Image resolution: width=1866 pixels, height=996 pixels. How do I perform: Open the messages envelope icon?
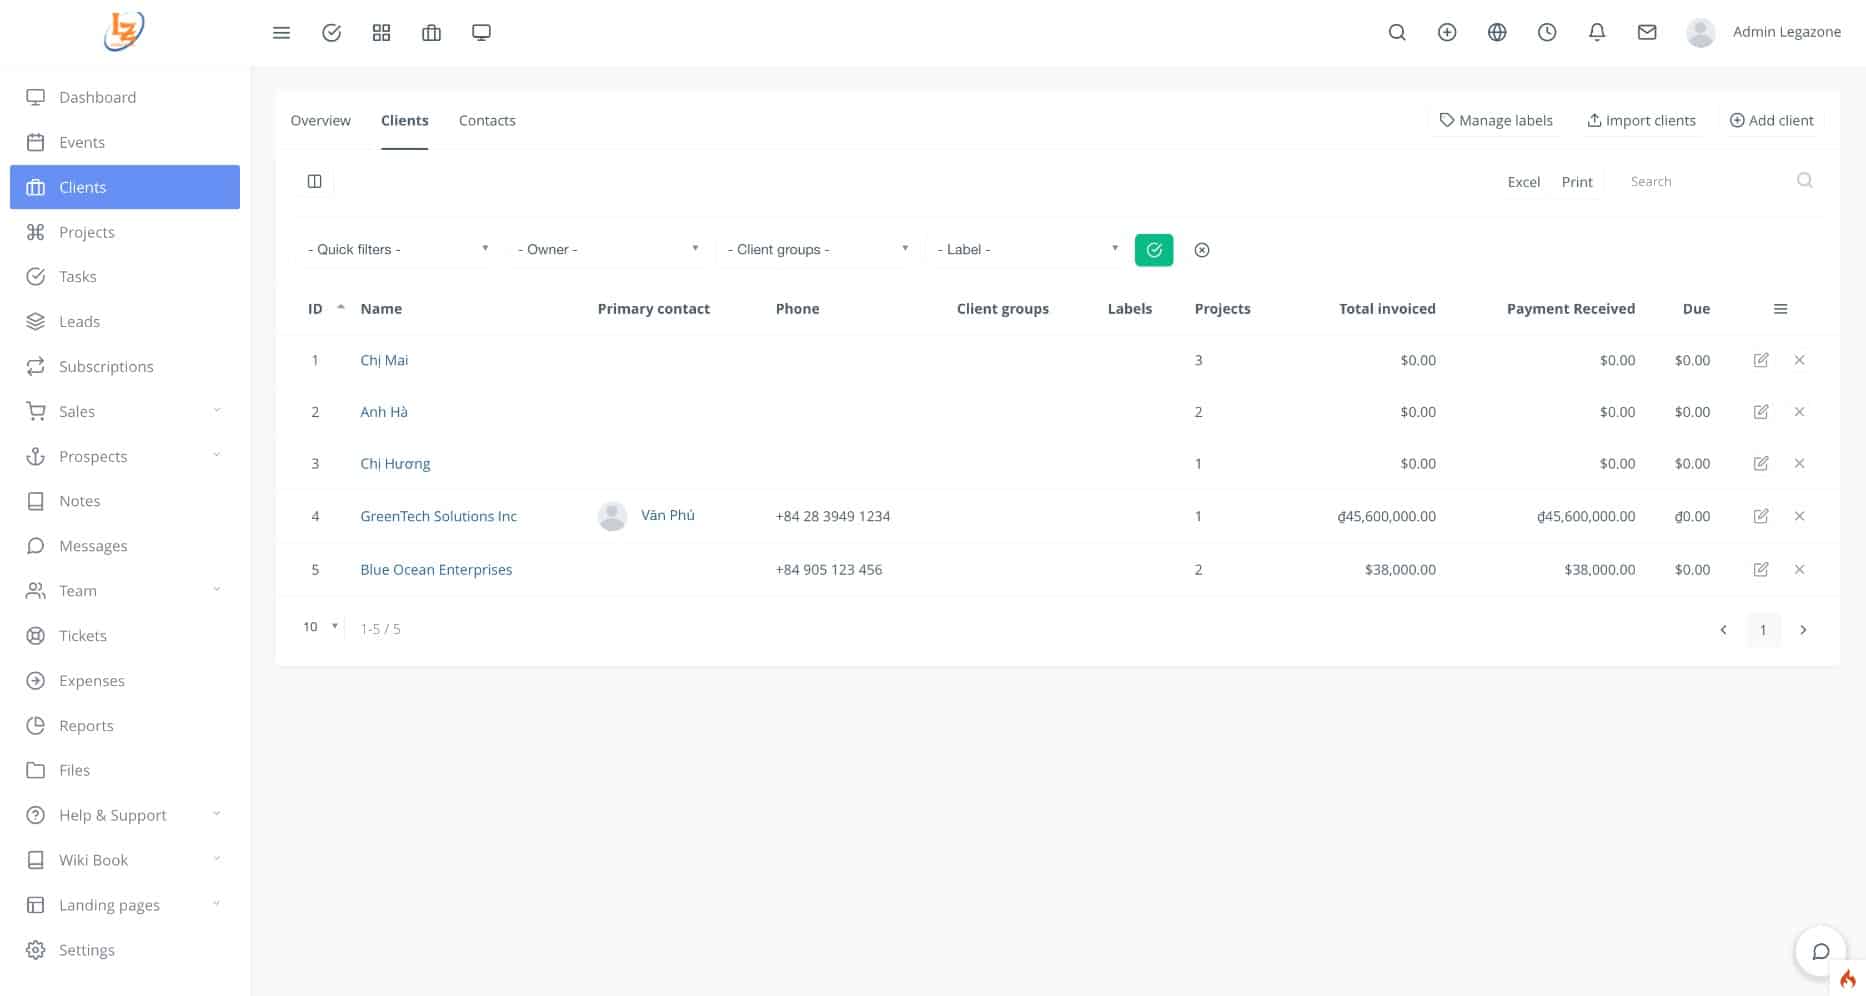[1647, 32]
